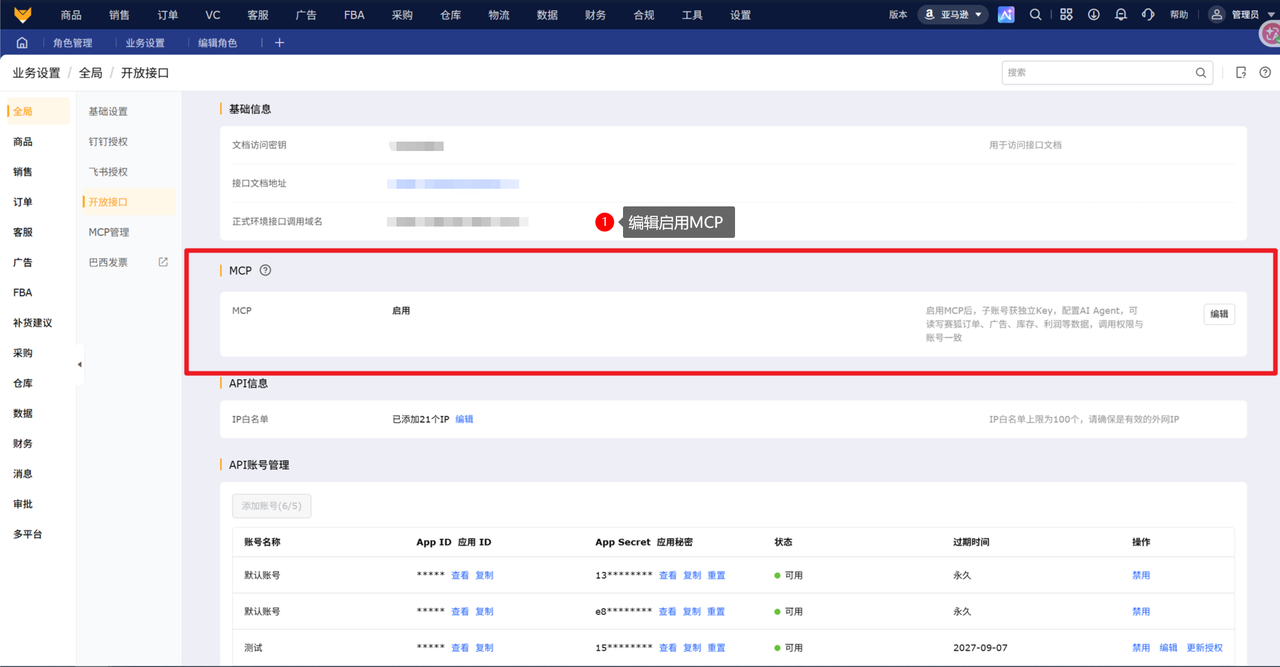
Task: Click the floating pink translate icon
Action: point(1269,34)
